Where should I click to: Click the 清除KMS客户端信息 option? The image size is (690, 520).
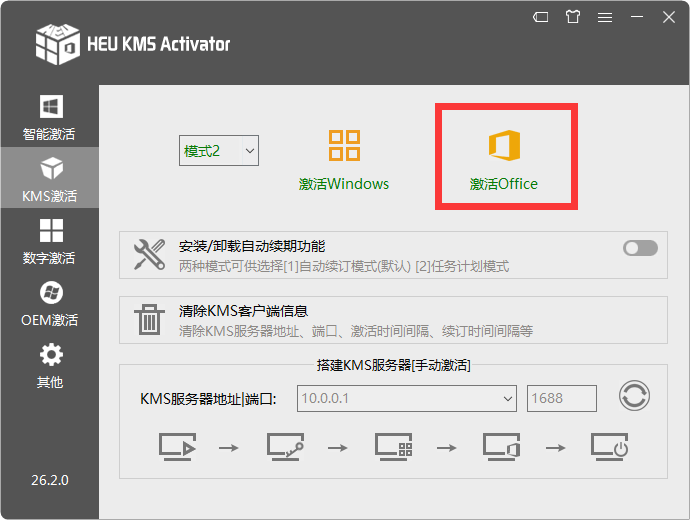(393, 320)
